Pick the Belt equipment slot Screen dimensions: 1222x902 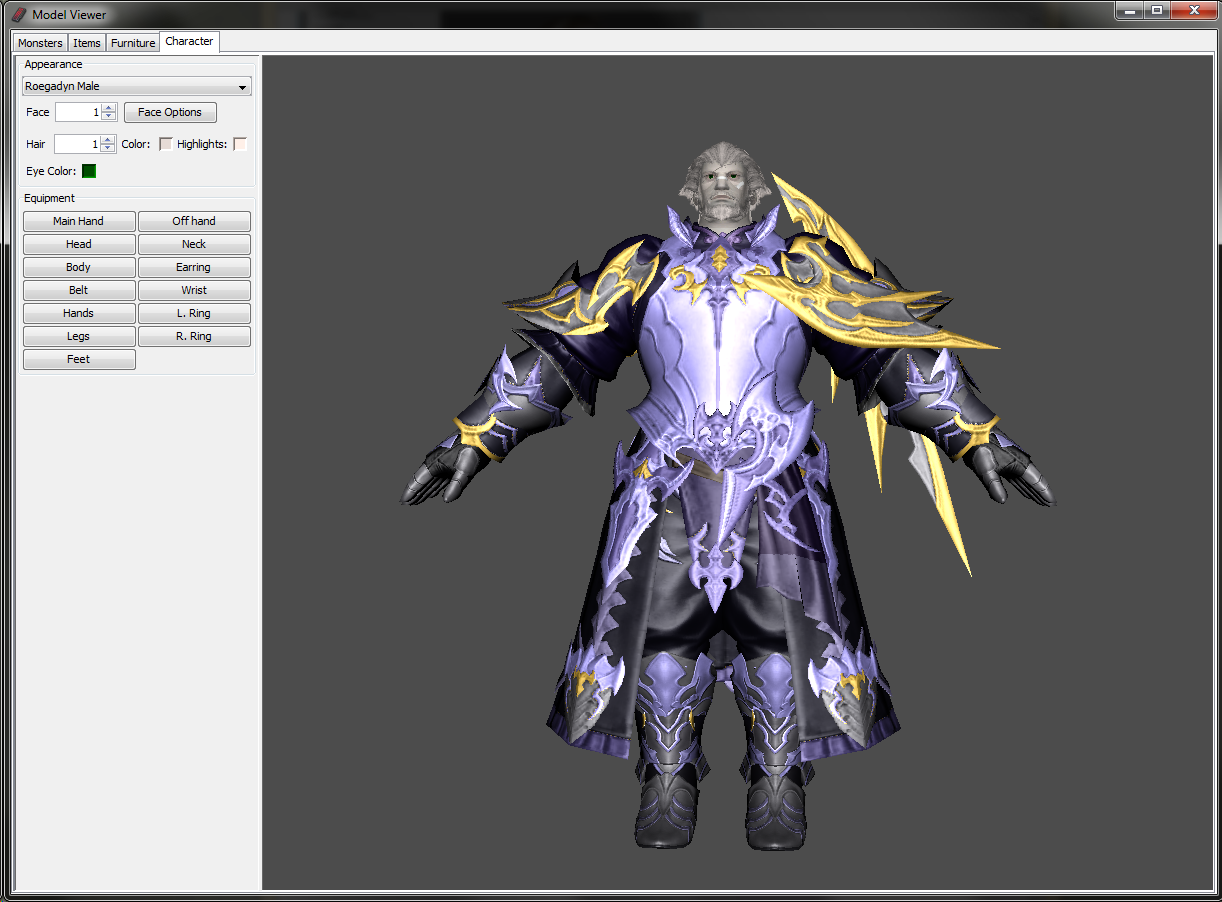(79, 290)
